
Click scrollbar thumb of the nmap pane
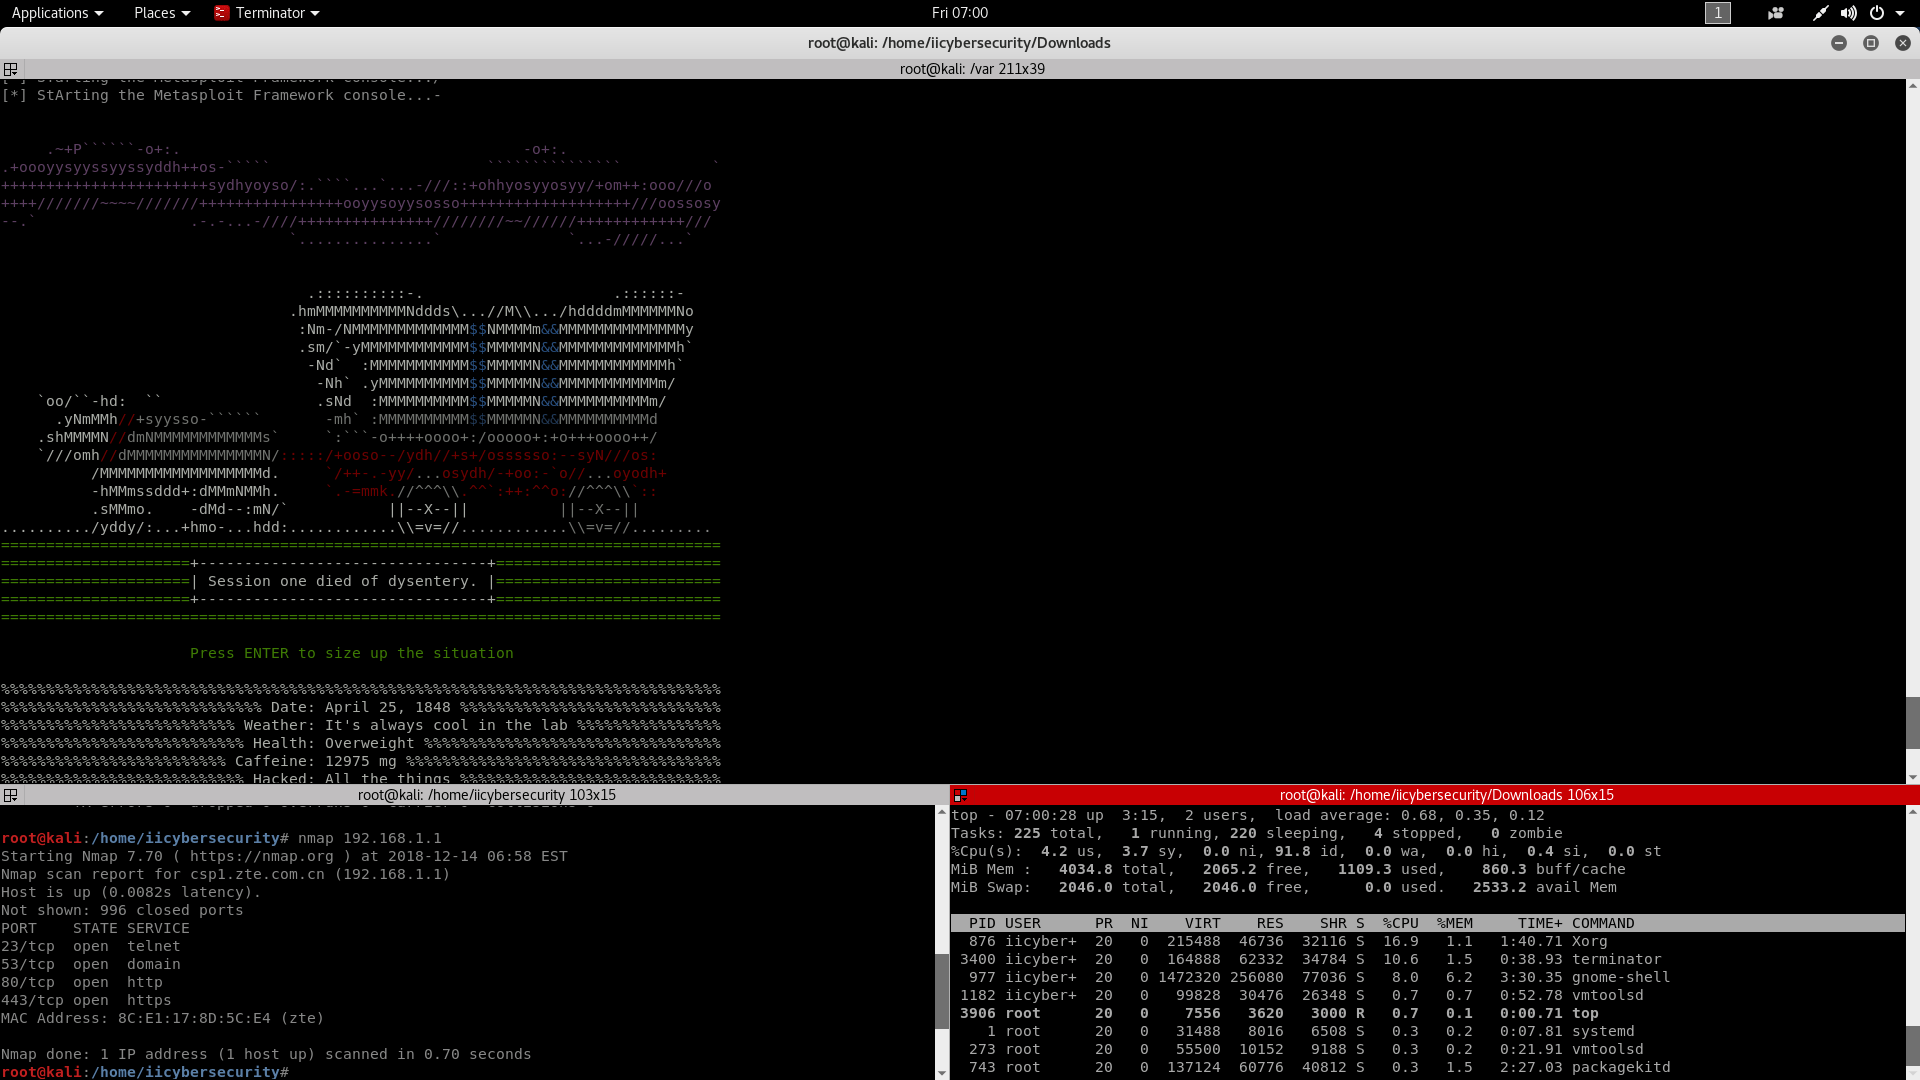pos(941,991)
